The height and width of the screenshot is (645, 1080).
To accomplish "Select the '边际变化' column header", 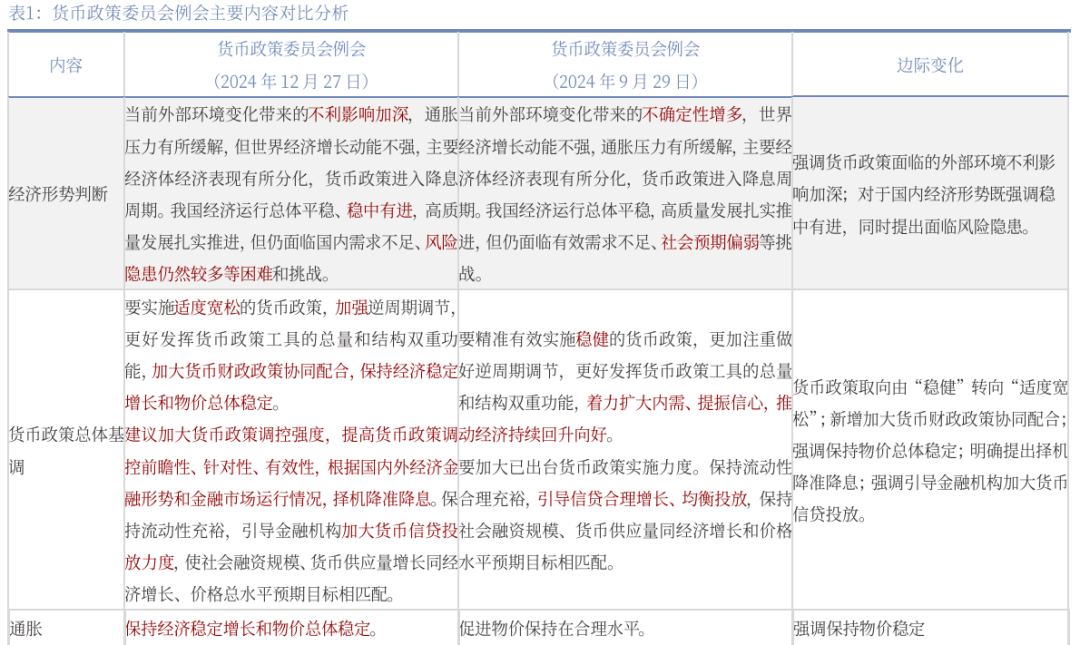I will click(x=929, y=65).
